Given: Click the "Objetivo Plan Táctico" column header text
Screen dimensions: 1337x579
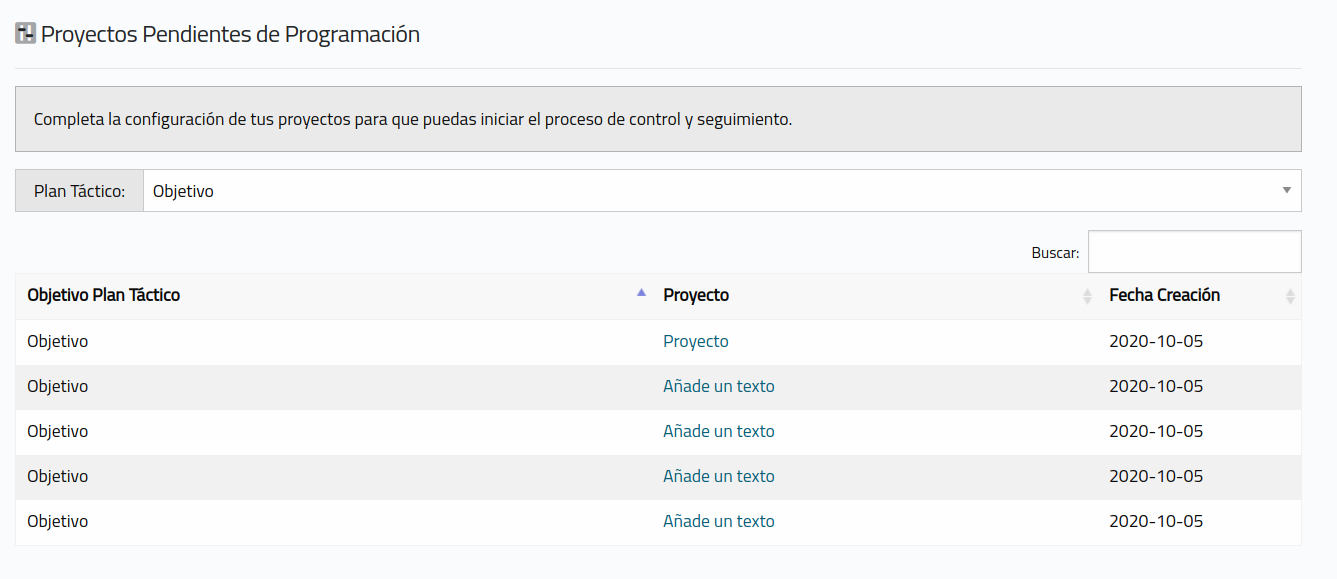Looking at the screenshot, I should tap(104, 295).
